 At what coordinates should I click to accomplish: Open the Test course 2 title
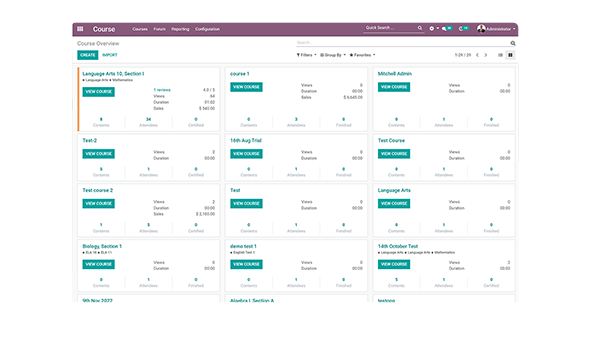[97, 190]
